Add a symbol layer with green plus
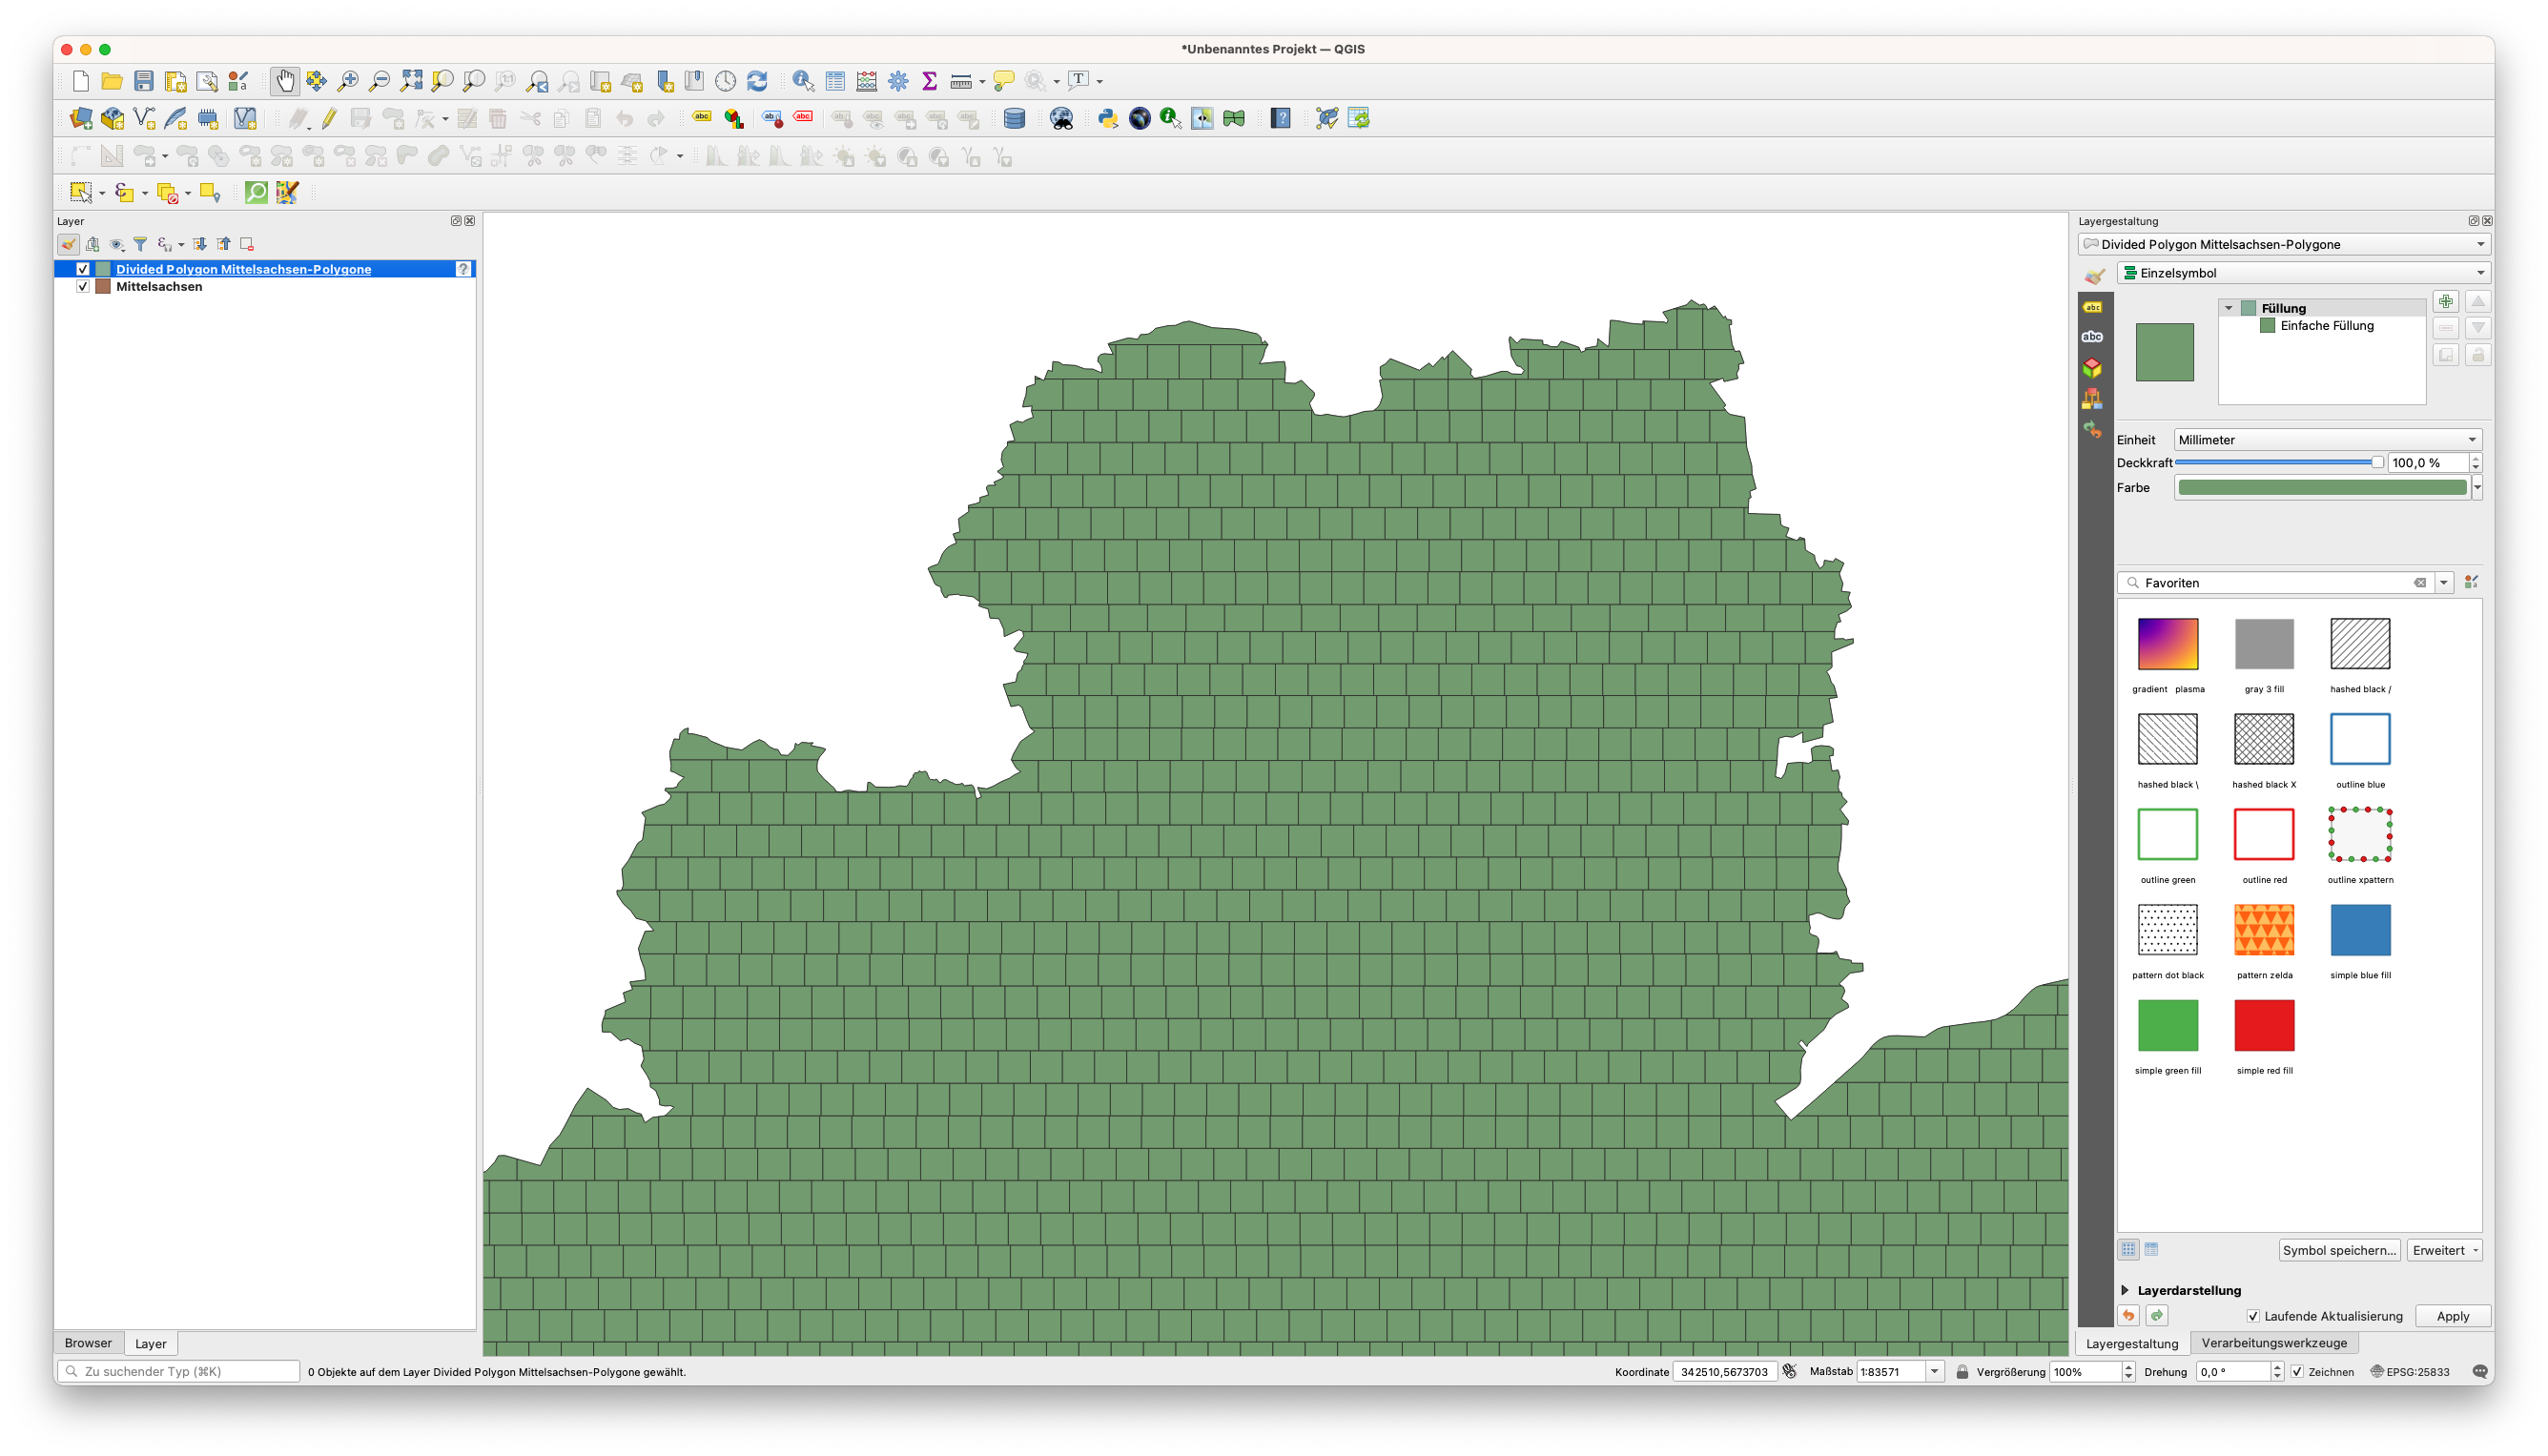The image size is (2548, 1456). [x=2446, y=301]
